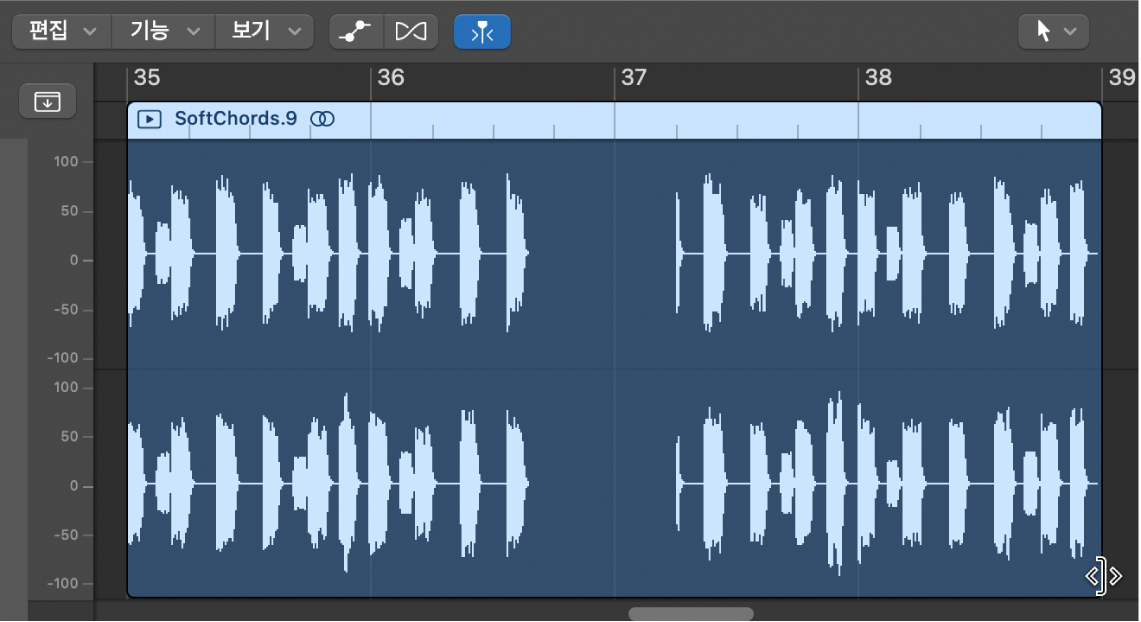
Task: Toggle the Flex bowtie button
Action: click(411, 31)
